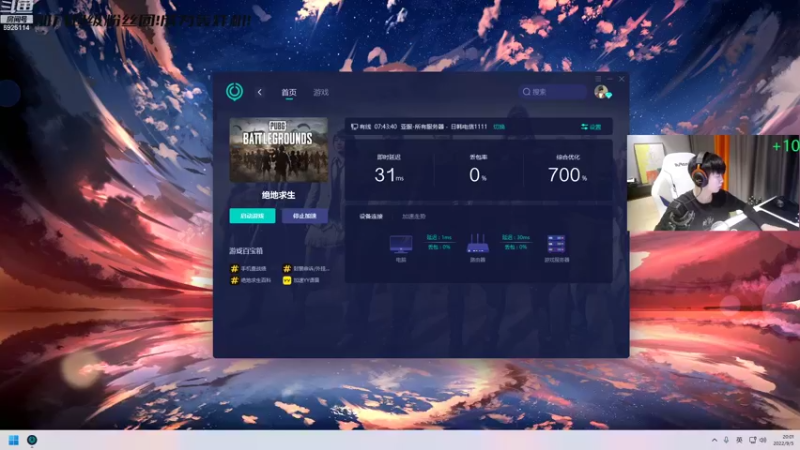Select the 设备连接 tab
This screenshot has width=800, height=450.
tap(371, 216)
